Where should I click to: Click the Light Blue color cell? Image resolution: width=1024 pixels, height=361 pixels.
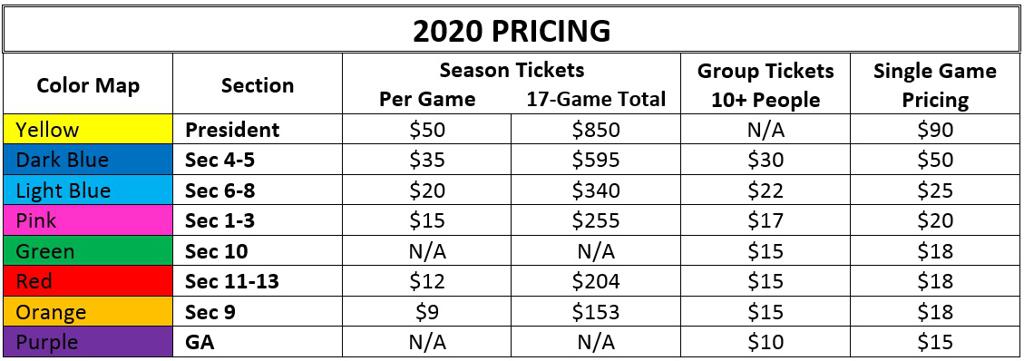click(88, 191)
